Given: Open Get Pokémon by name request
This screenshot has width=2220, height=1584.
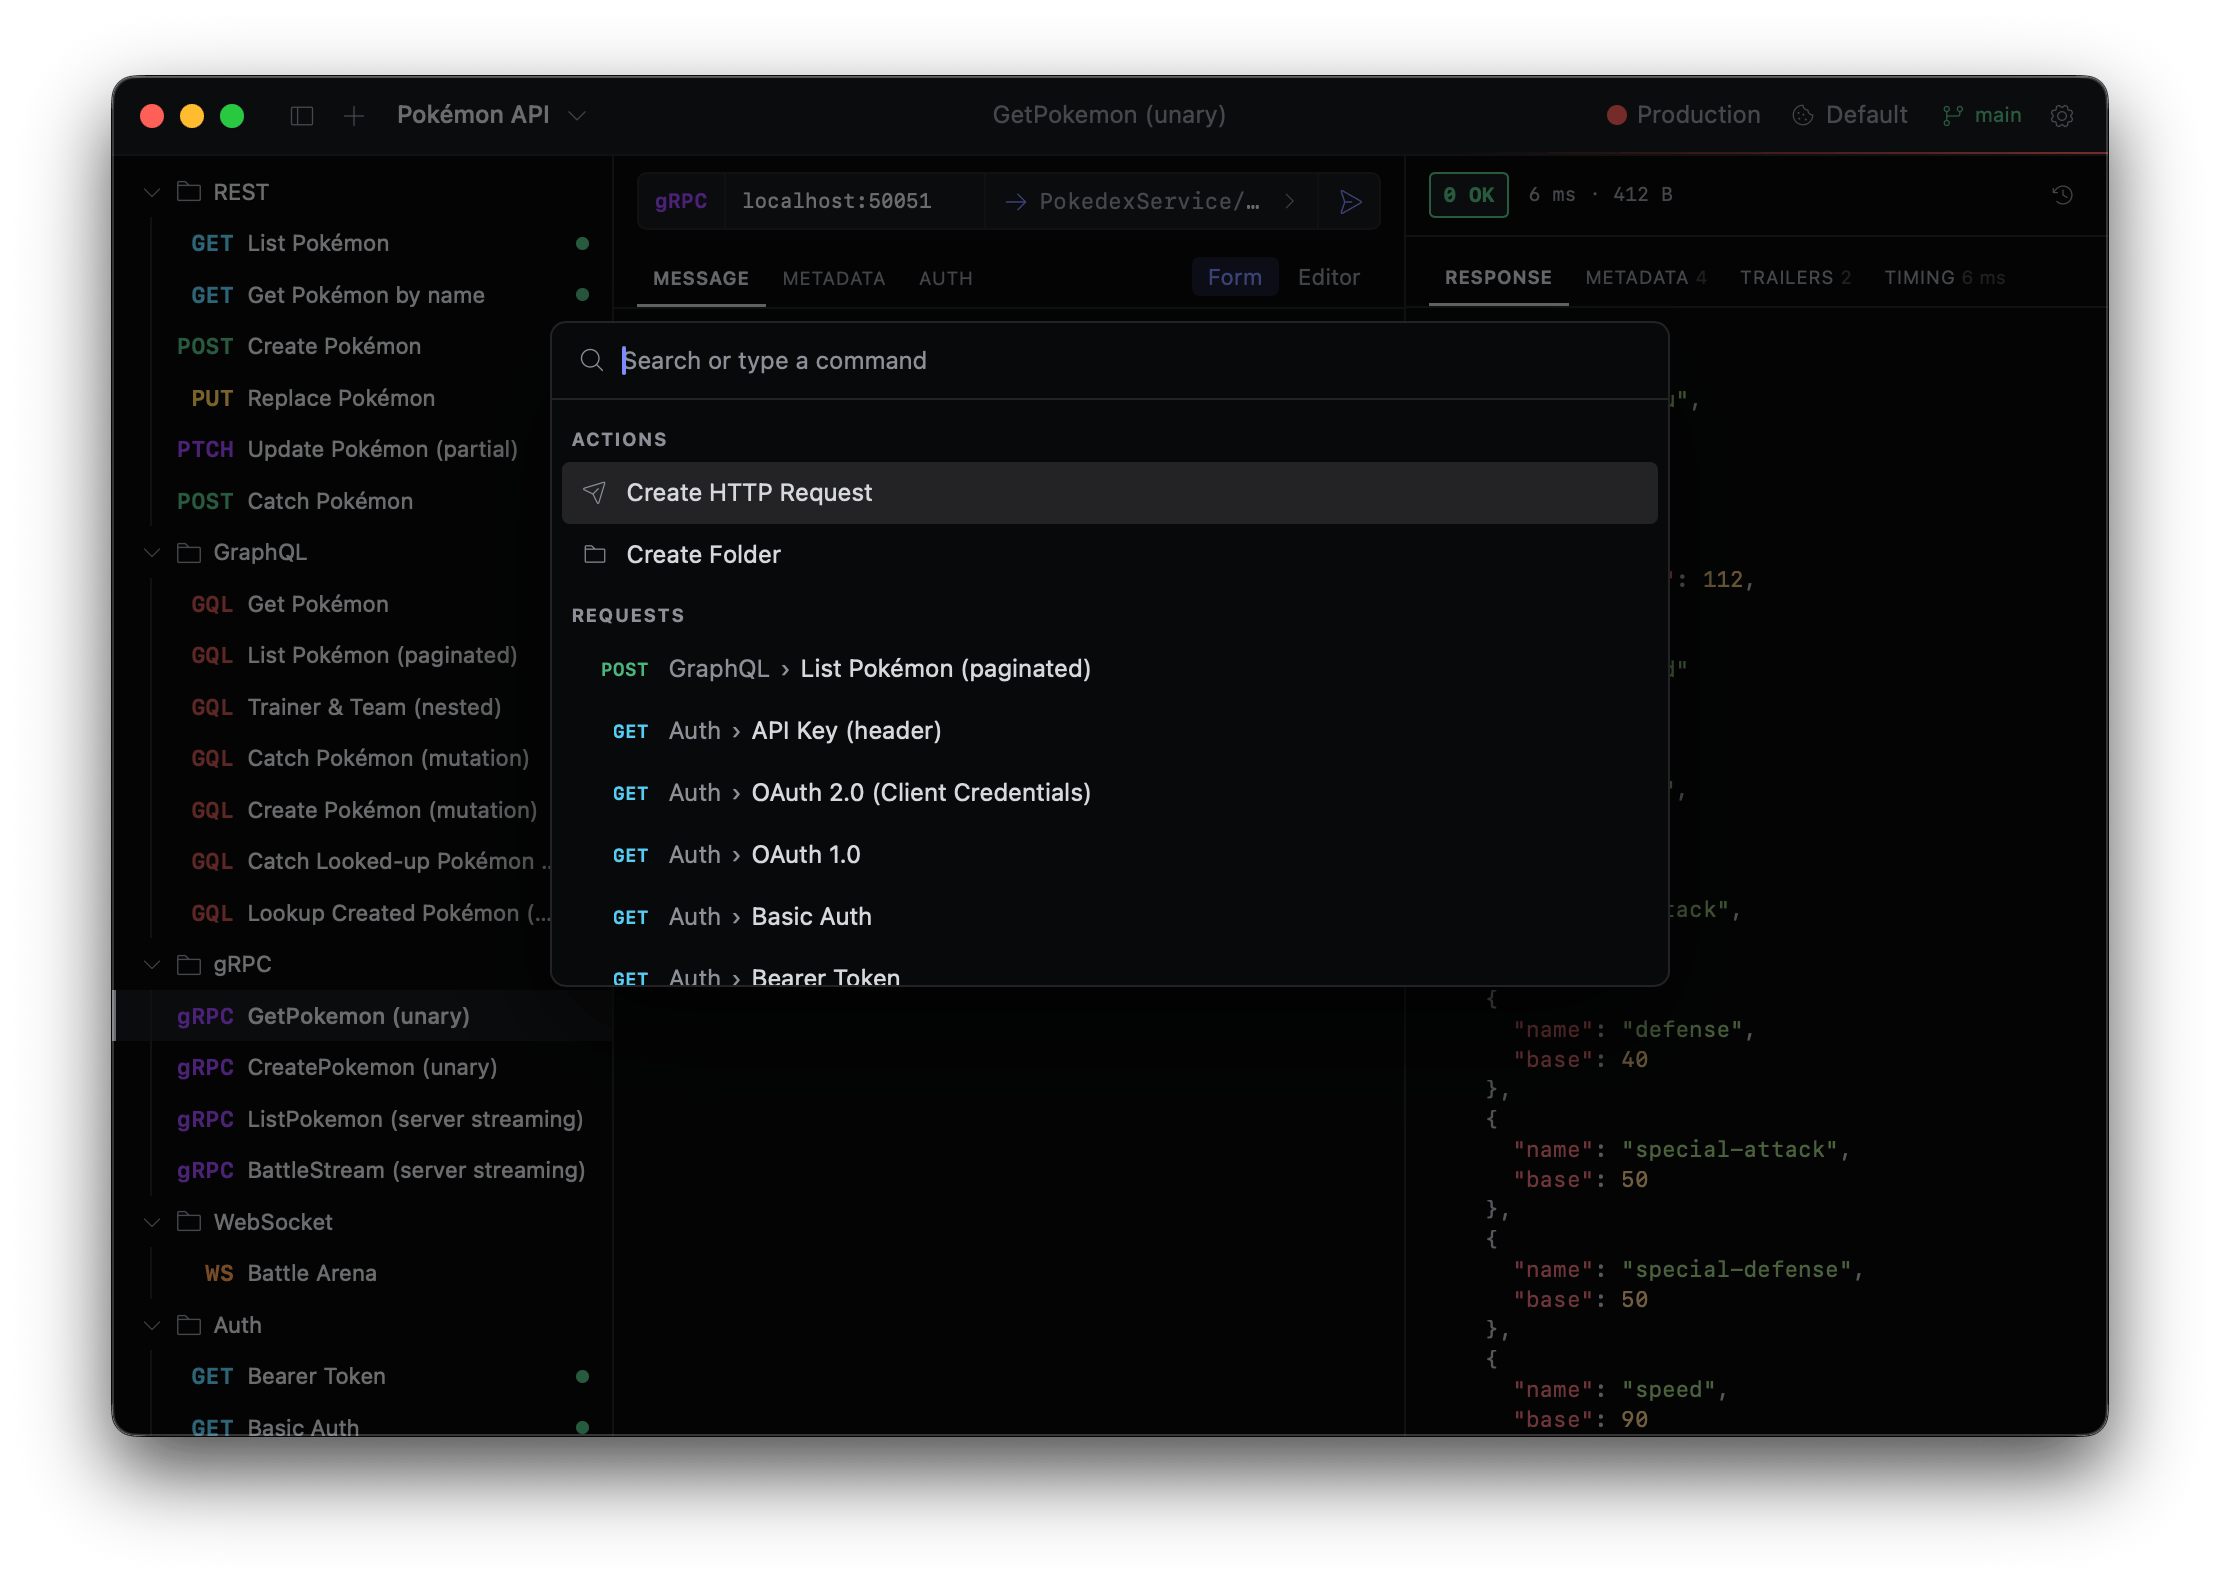Looking at the screenshot, I should 363,295.
